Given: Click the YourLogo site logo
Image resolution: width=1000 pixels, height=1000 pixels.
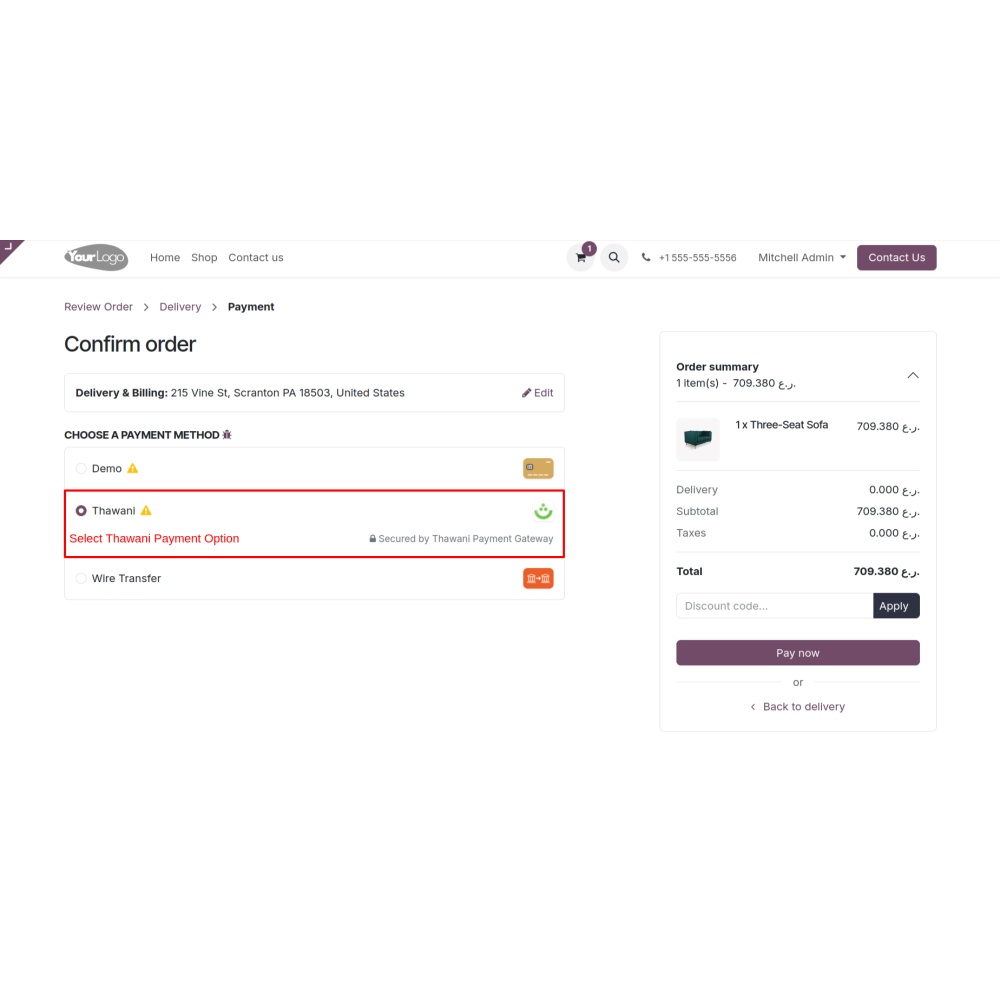Looking at the screenshot, I should tap(96, 258).
